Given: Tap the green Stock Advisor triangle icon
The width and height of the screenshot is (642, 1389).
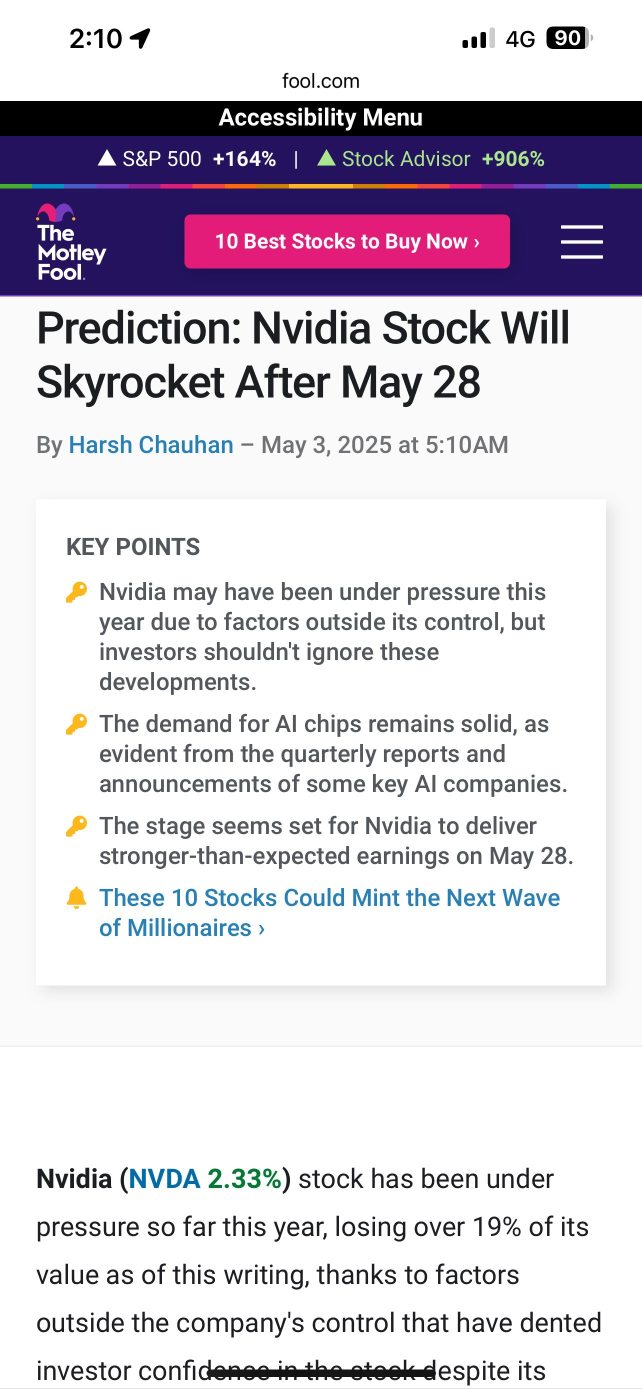Looking at the screenshot, I should pos(326,158).
